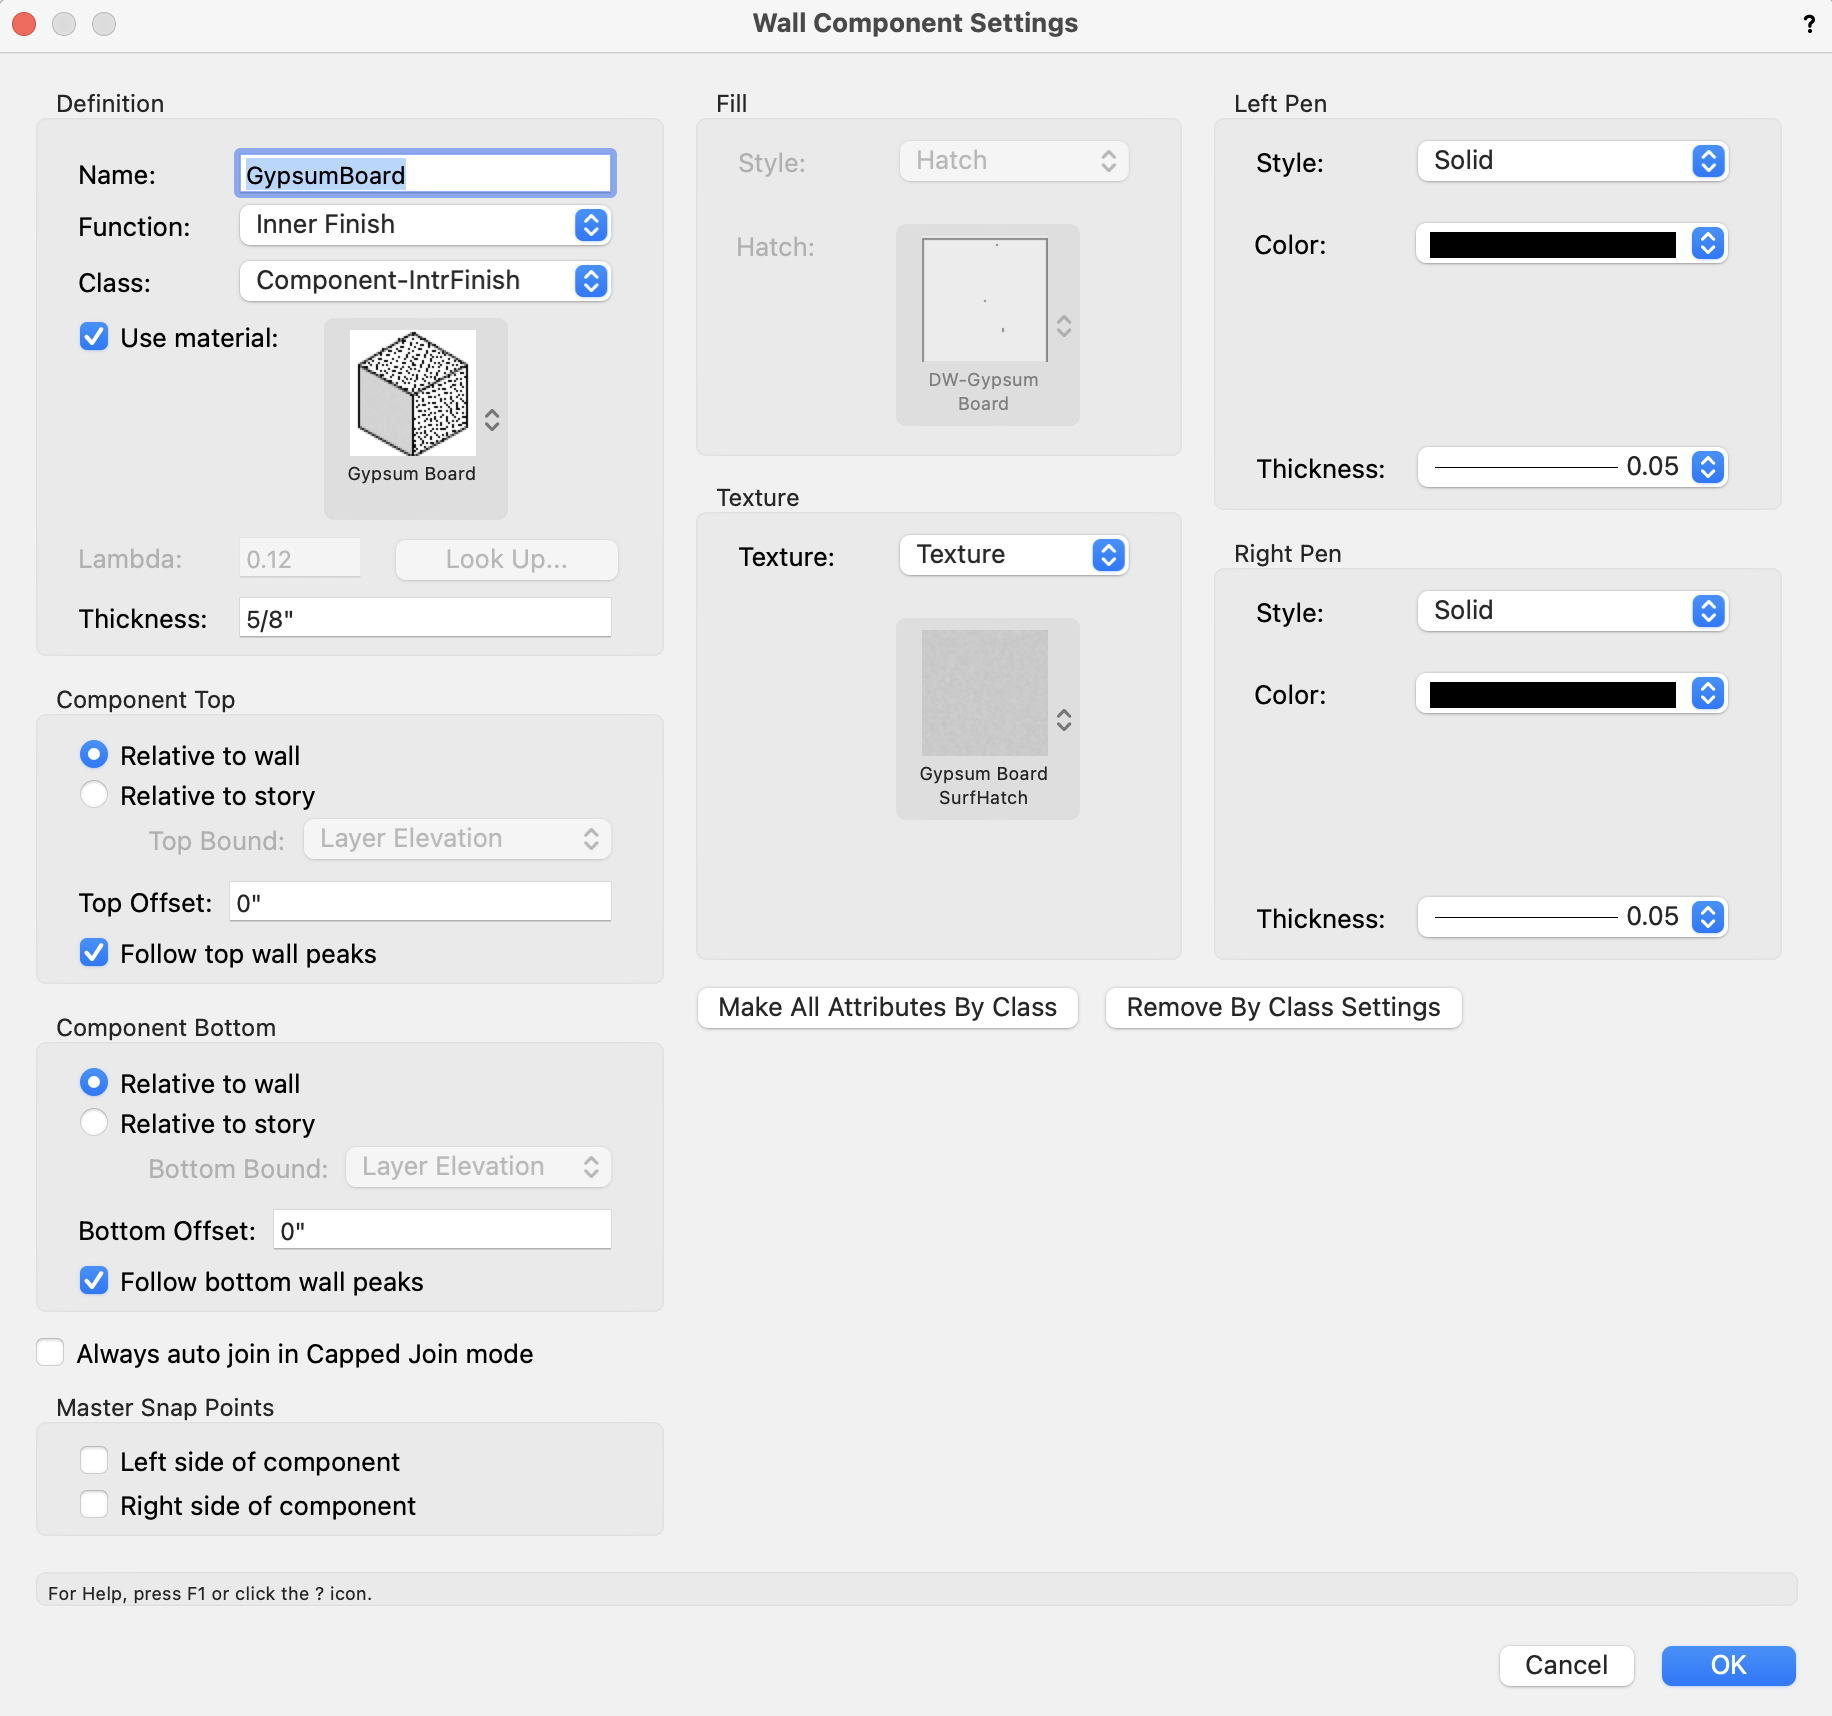
Task: Click the help question mark icon
Action: click(x=1809, y=24)
